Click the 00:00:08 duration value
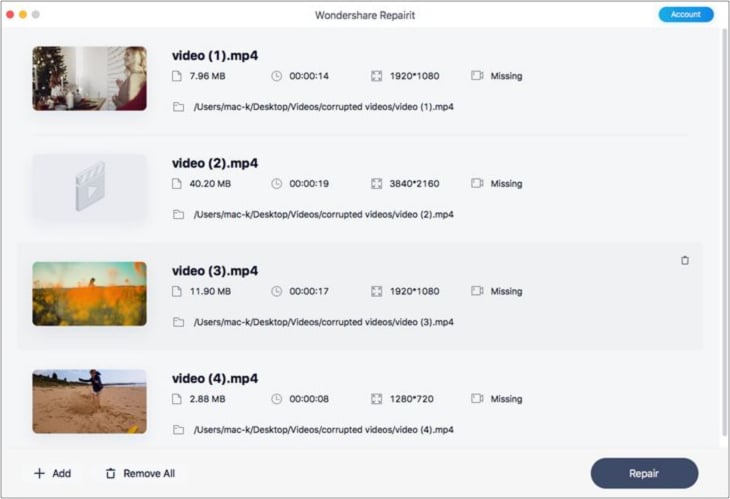The width and height of the screenshot is (730, 499). tap(309, 399)
